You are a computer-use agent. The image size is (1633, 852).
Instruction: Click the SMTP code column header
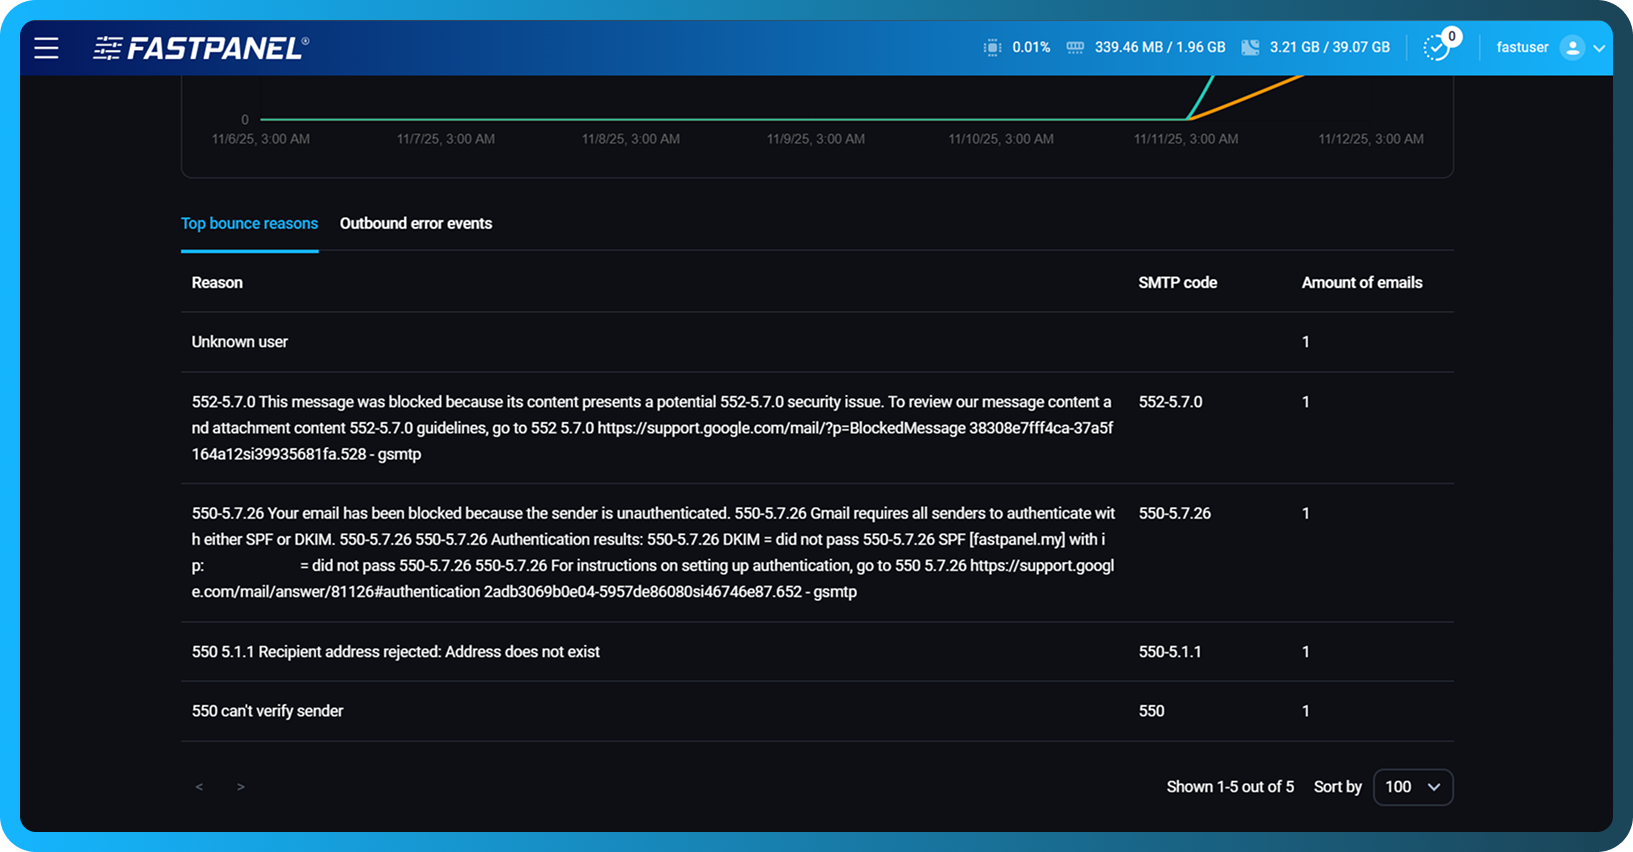tap(1177, 283)
